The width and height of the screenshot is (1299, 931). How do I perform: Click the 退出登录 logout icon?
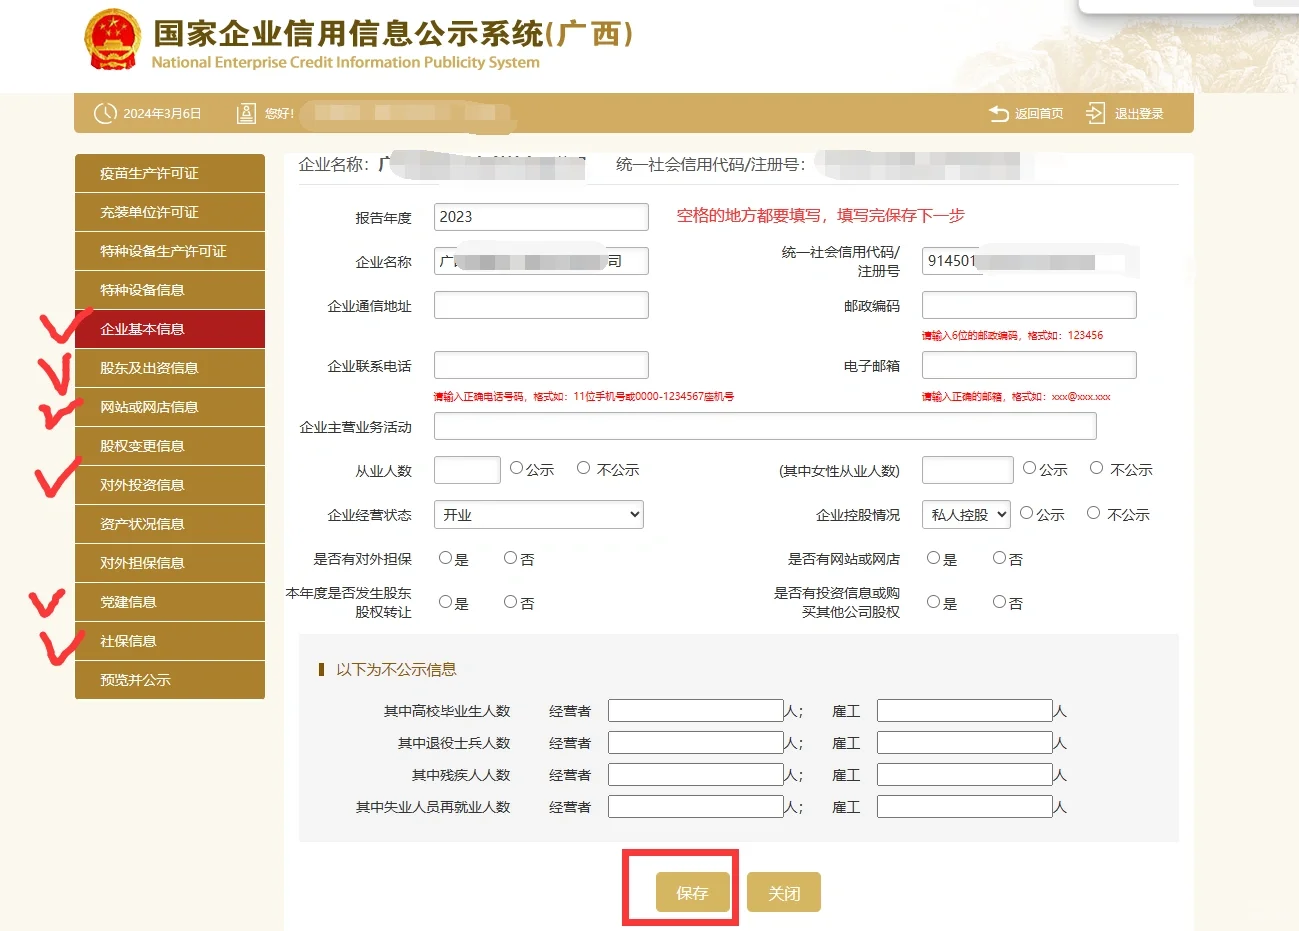(1096, 113)
